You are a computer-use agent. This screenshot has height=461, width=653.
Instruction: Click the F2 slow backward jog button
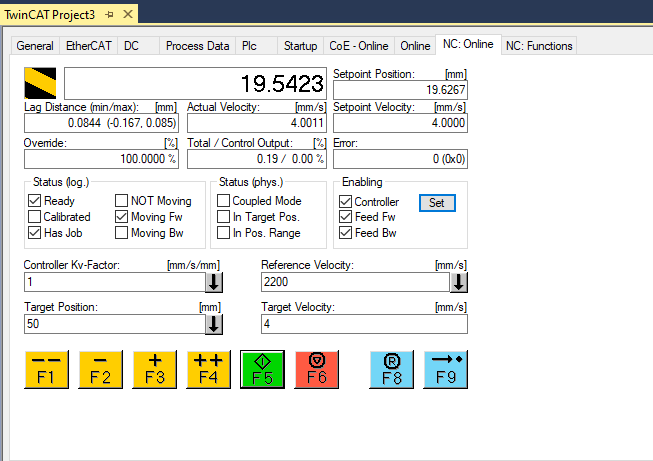pyautogui.click(x=100, y=369)
